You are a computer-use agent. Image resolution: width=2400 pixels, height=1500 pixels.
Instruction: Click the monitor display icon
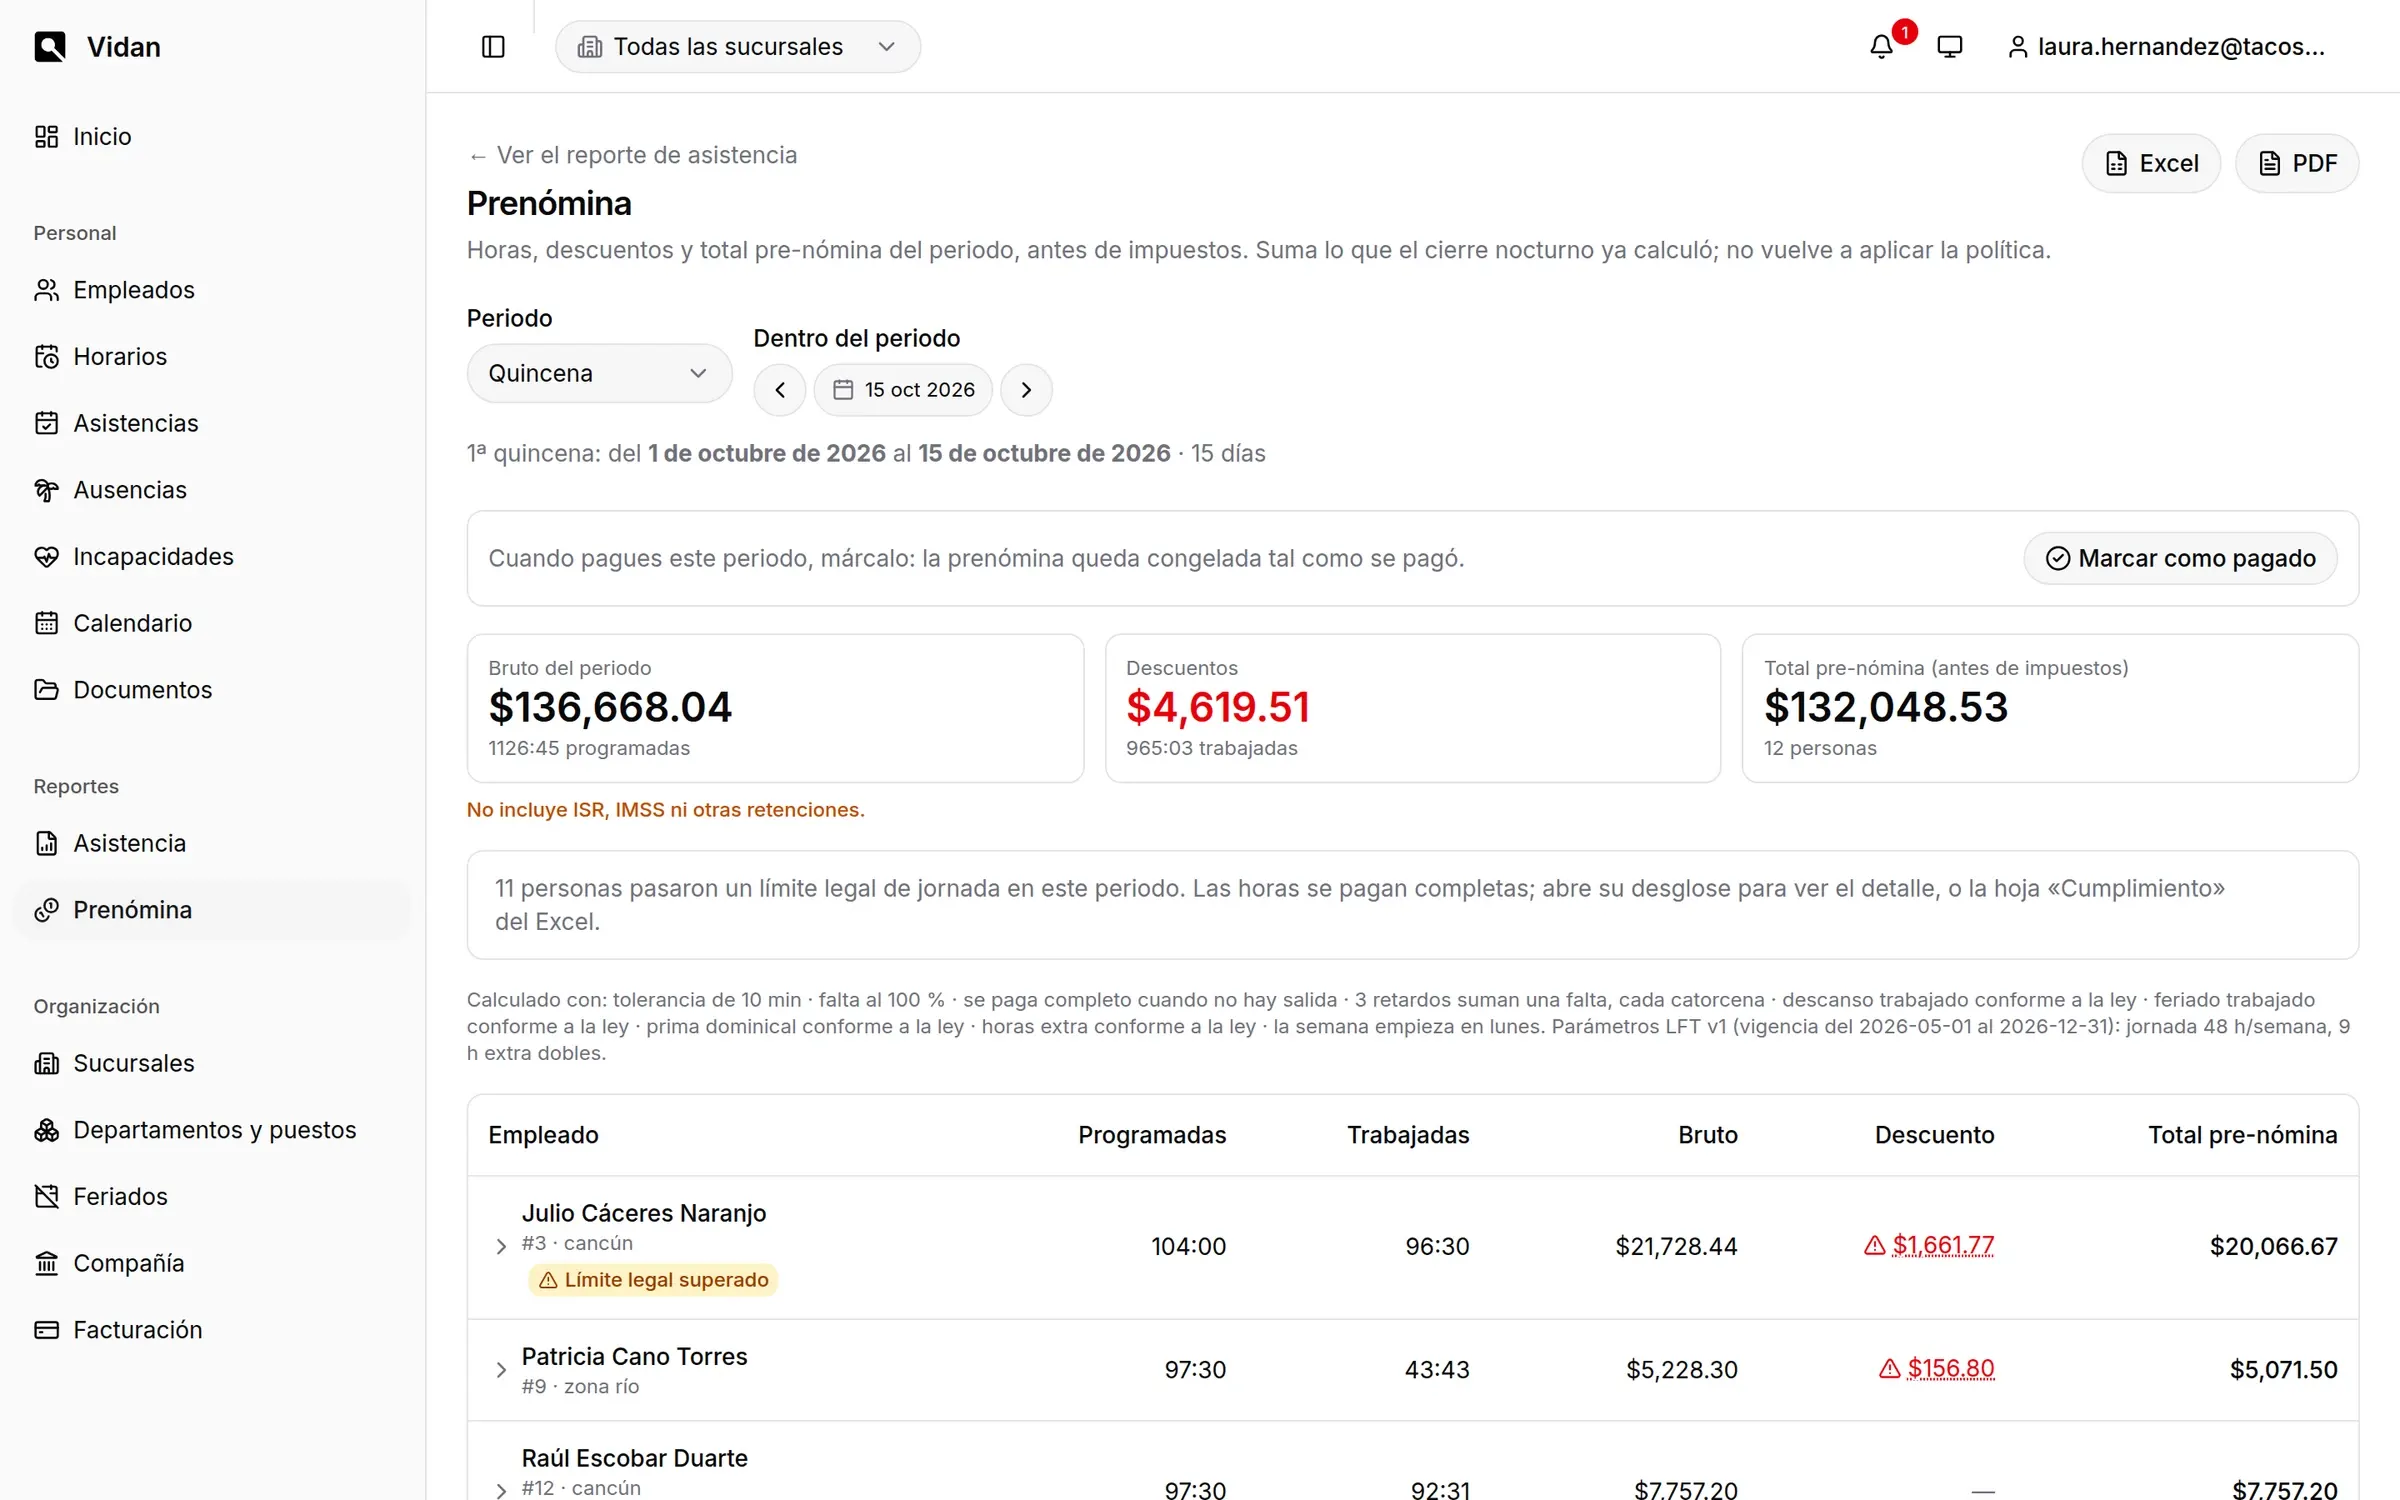pos(1949,47)
